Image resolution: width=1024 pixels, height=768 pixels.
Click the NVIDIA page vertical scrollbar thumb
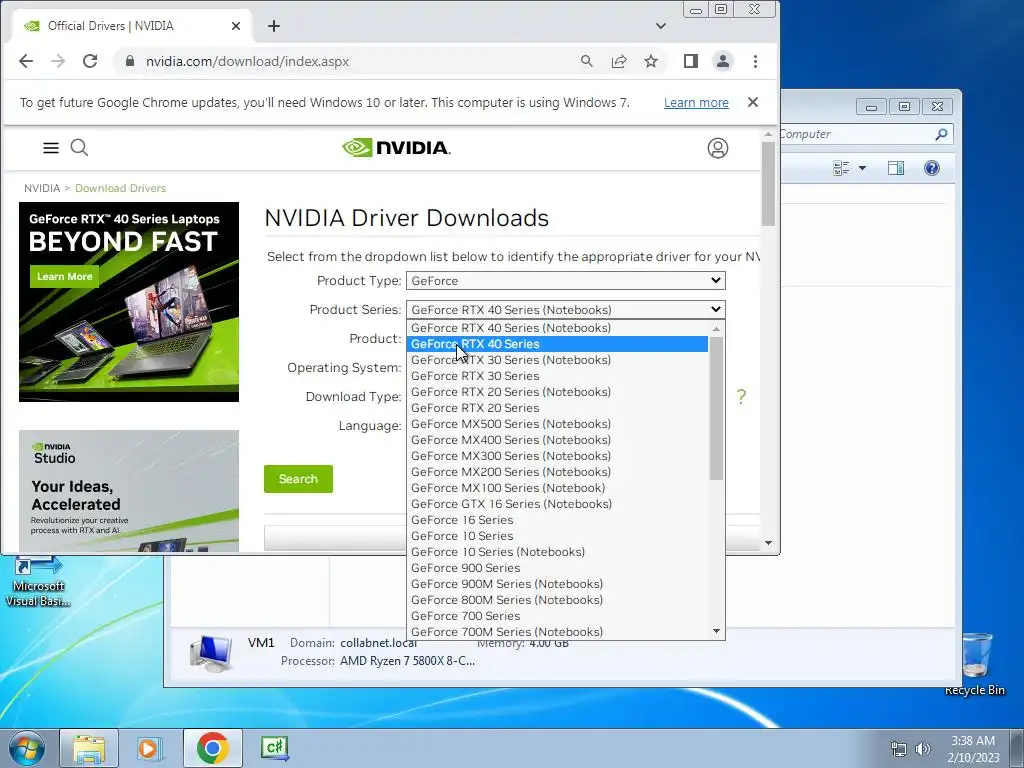tap(768, 184)
